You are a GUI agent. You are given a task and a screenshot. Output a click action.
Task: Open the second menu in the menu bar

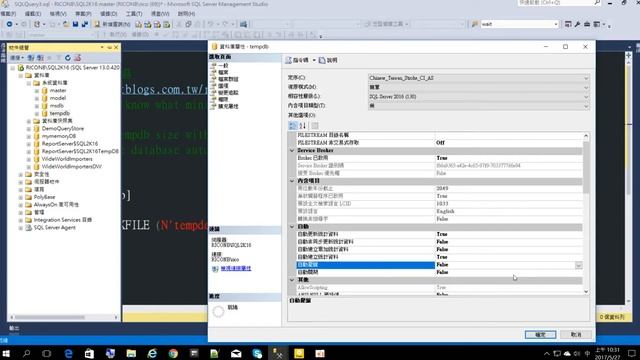[33, 14]
